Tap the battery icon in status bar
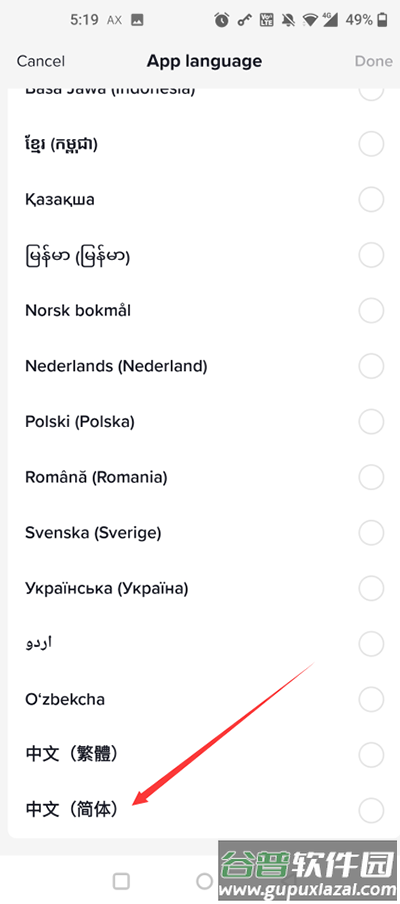The width and height of the screenshot is (400, 904). point(382,20)
